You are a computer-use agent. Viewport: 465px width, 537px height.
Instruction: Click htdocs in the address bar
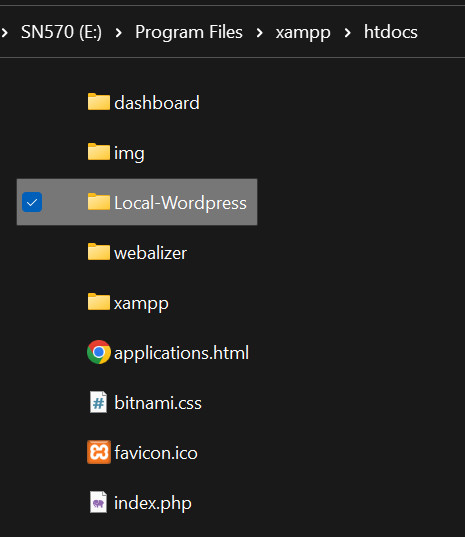[x=390, y=32]
